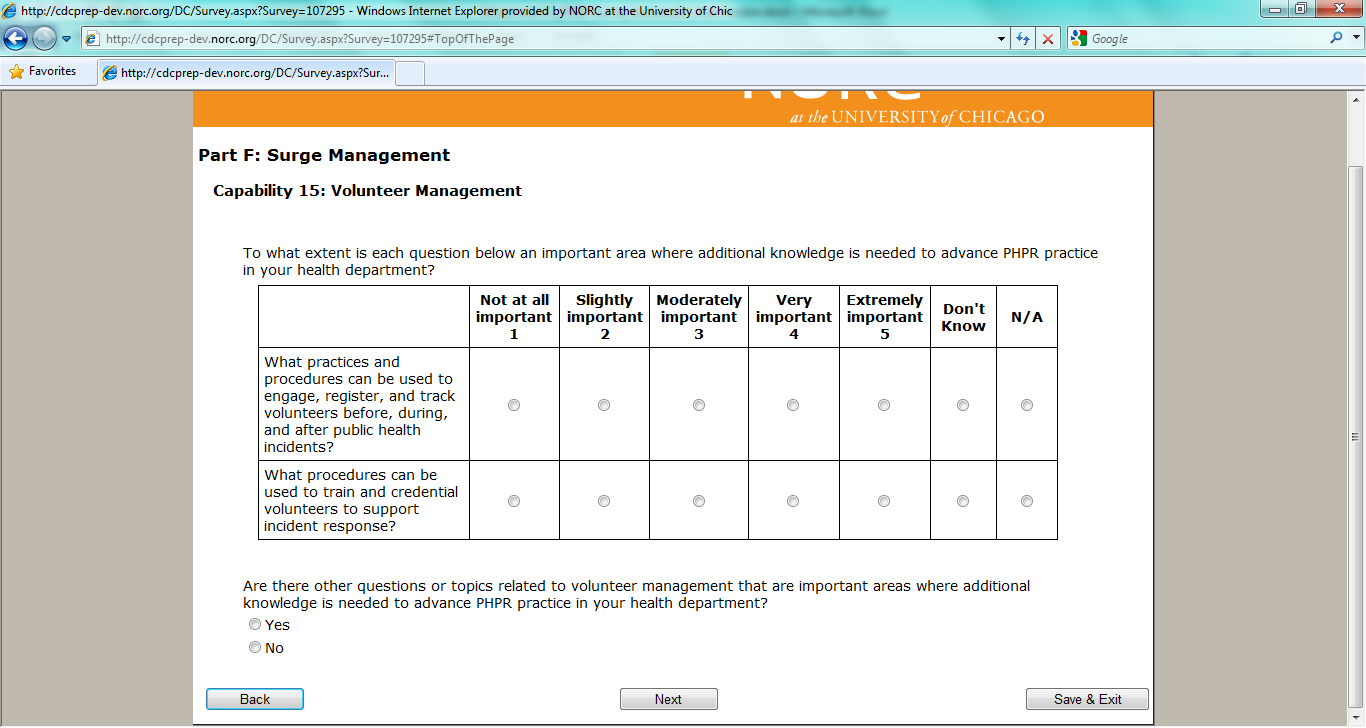Refresh the page with the refresh icon
Viewport: 1366px width, 728px height.
click(1023, 39)
